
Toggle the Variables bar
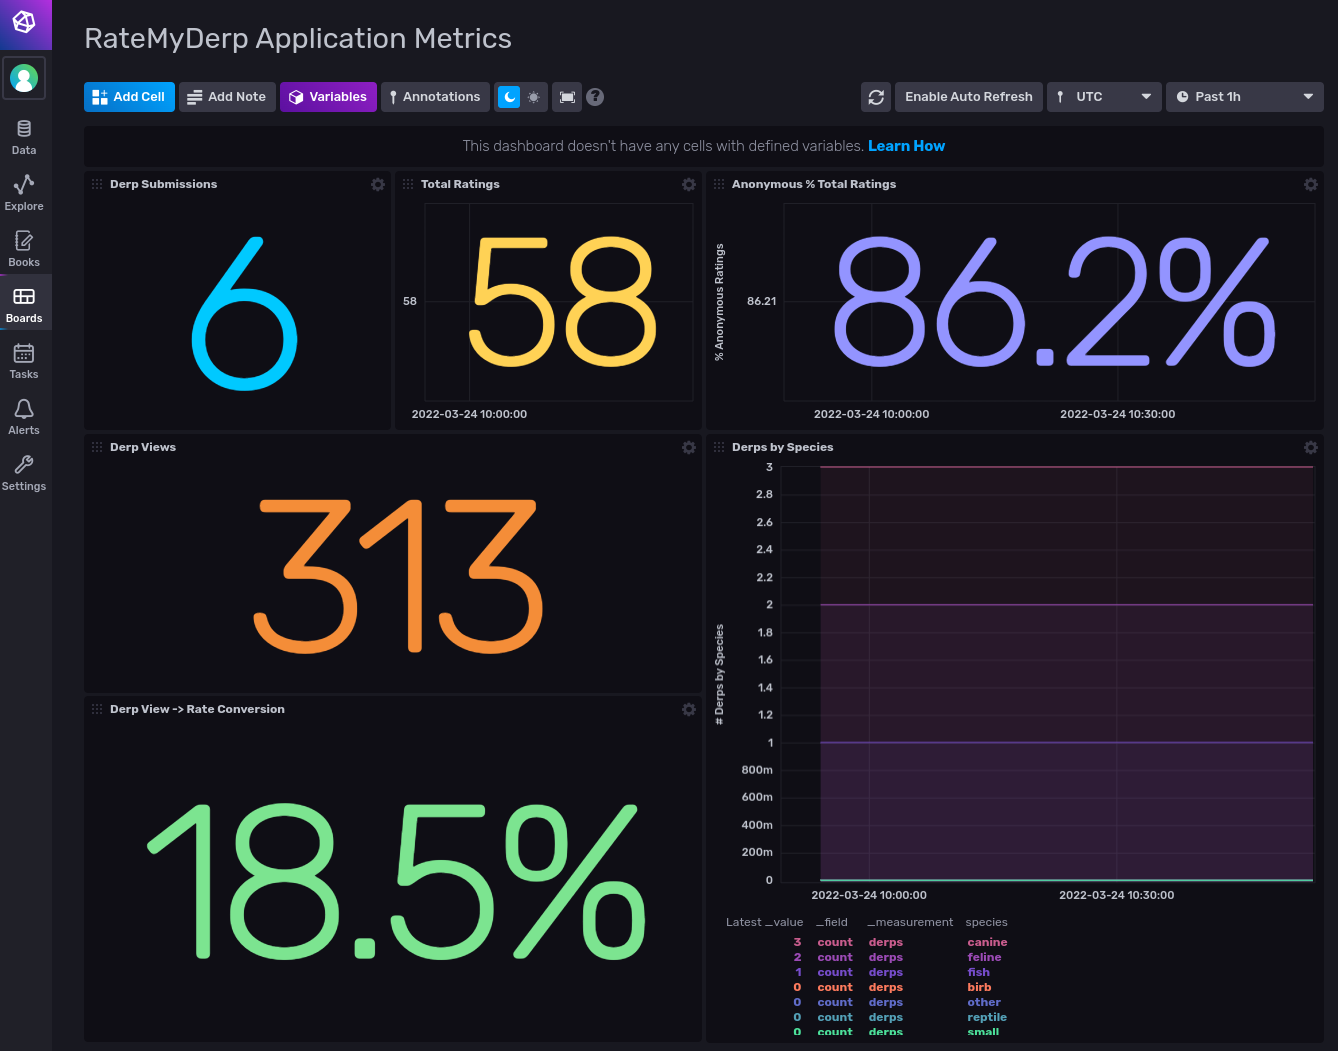328,97
